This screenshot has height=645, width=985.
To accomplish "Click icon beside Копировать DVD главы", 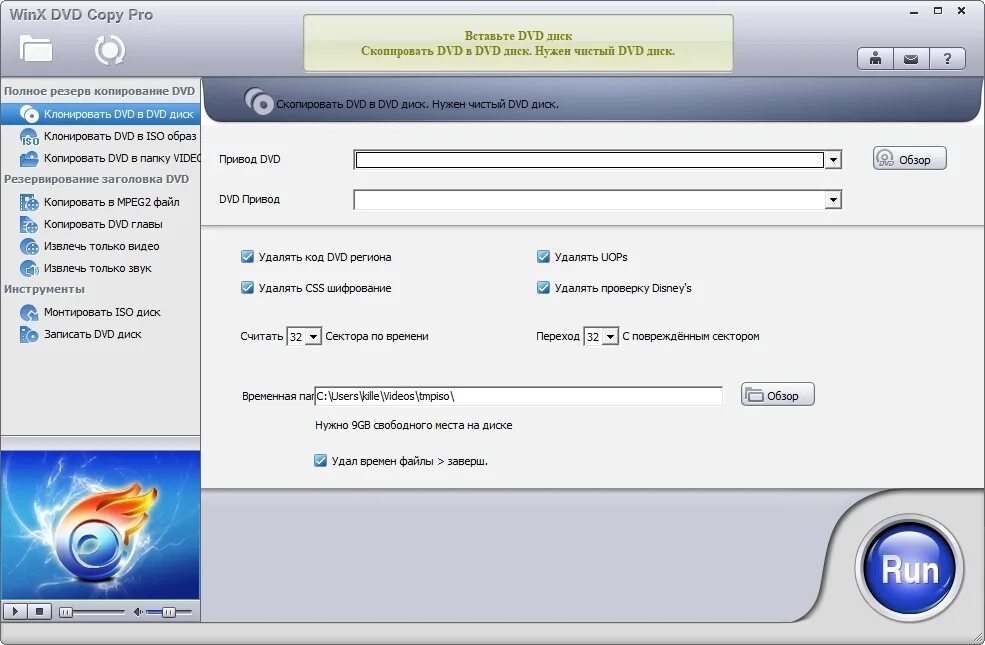I will (x=29, y=224).
